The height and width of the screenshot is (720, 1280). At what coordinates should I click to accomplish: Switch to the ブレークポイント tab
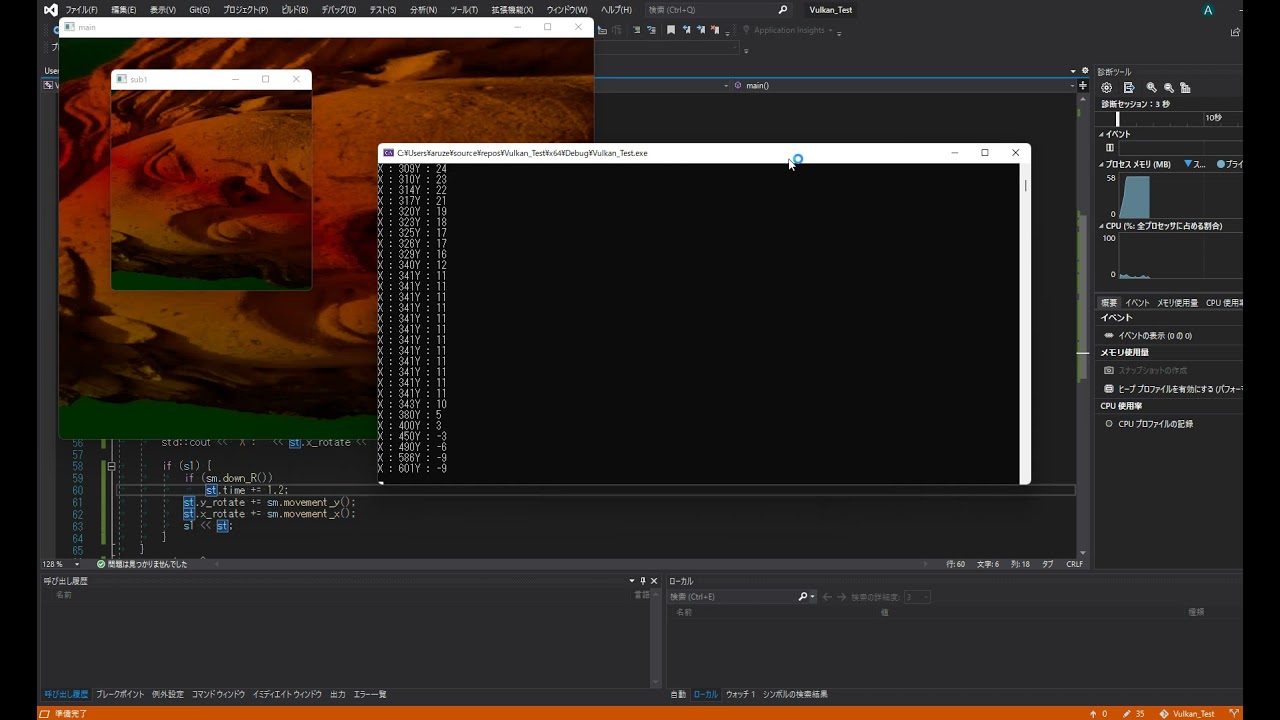click(120, 694)
